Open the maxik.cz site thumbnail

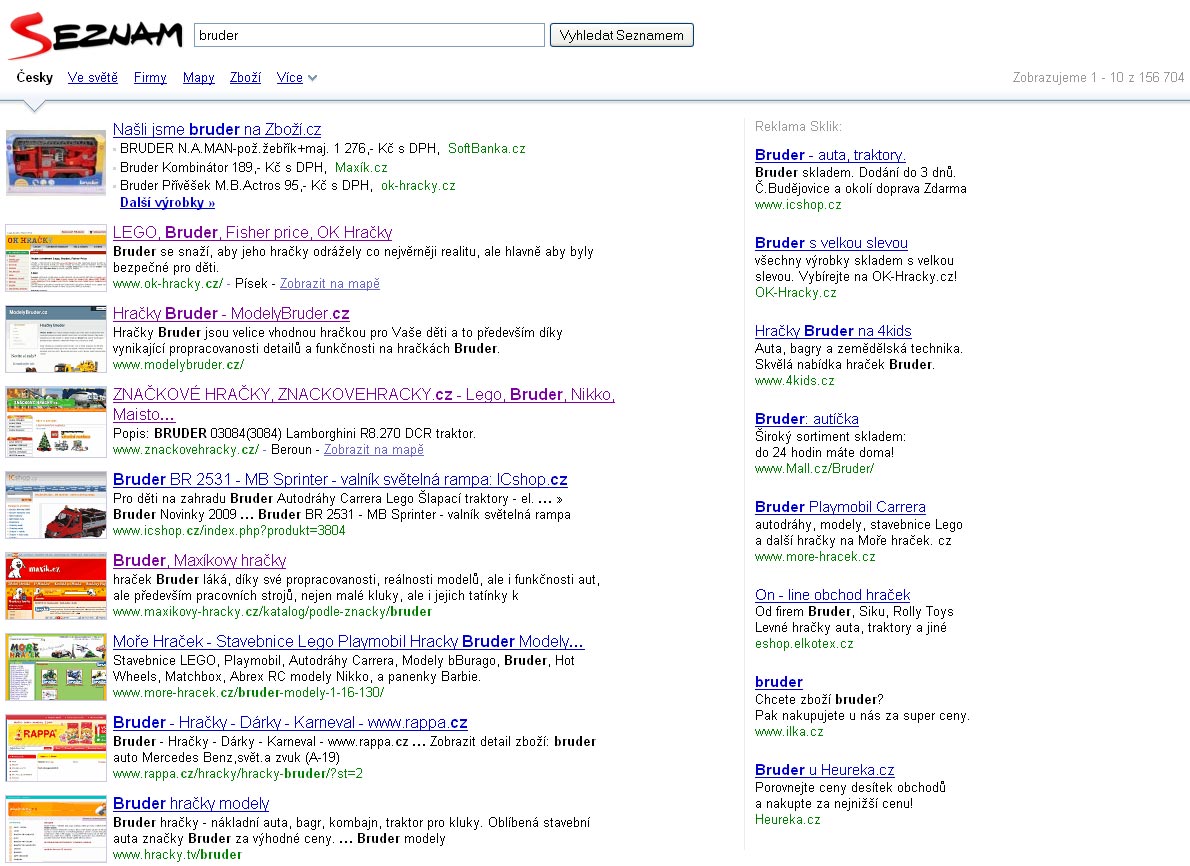(x=55, y=586)
